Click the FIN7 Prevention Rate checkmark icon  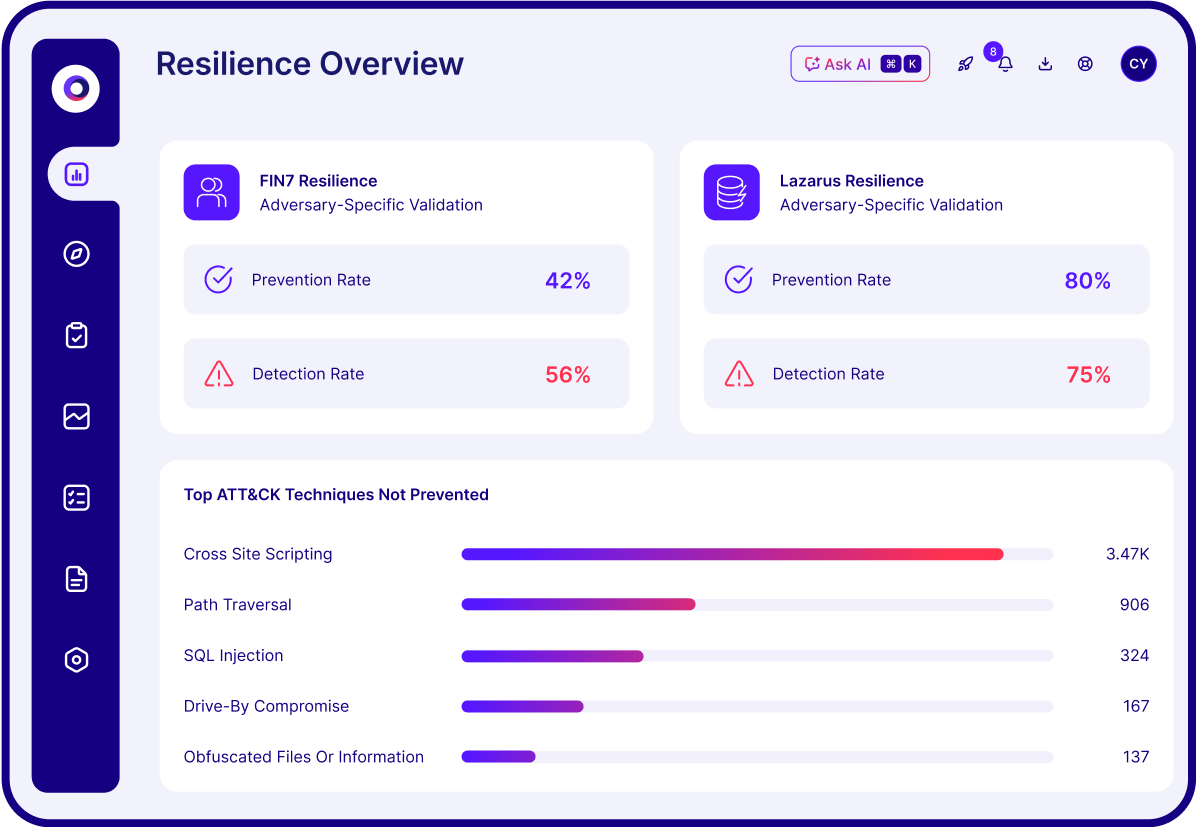tap(218, 279)
